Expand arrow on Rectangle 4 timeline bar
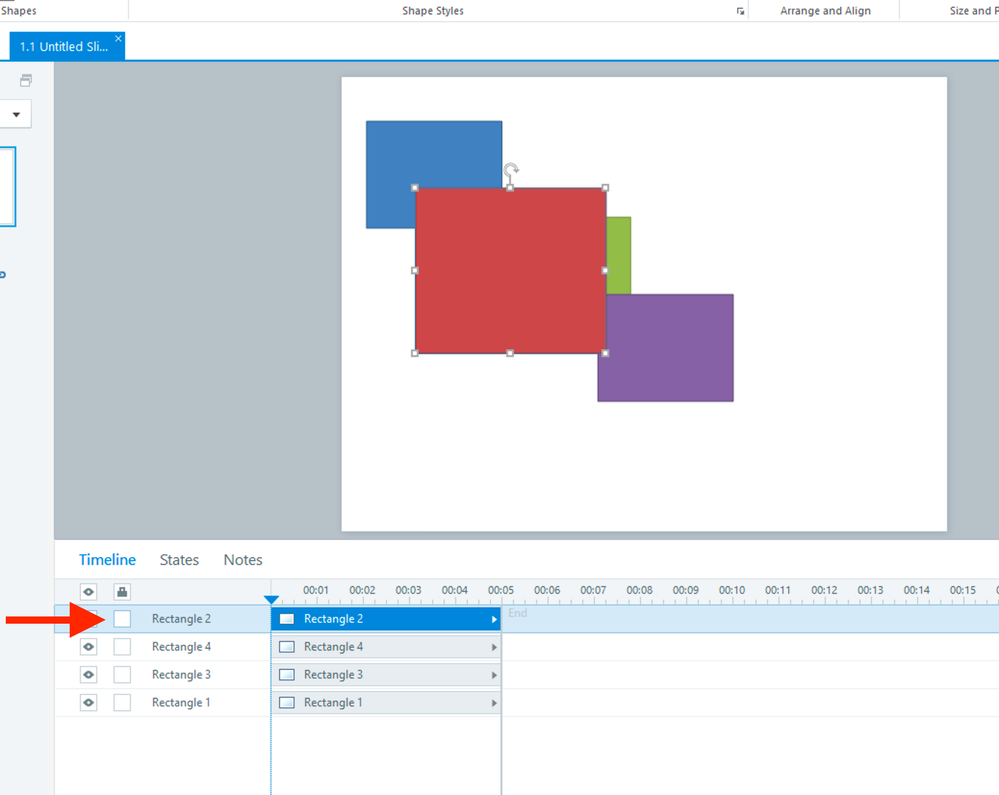 coord(494,647)
